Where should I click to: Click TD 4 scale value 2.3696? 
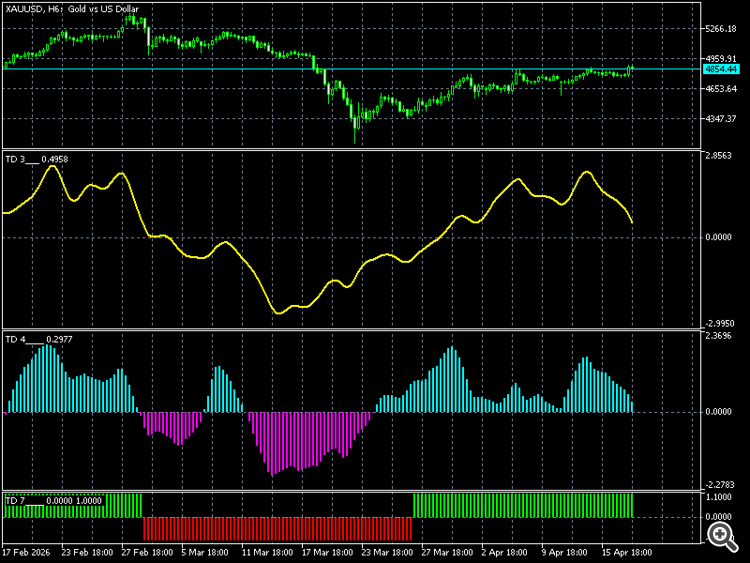click(718, 336)
